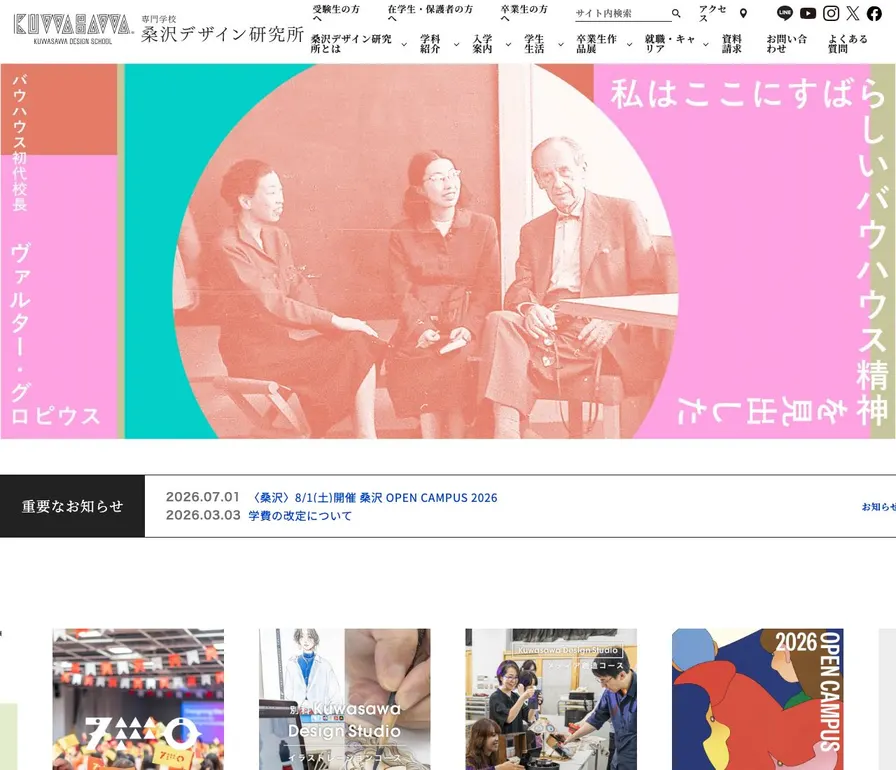Click the Gropius hero banner image

(x=448, y=251)
